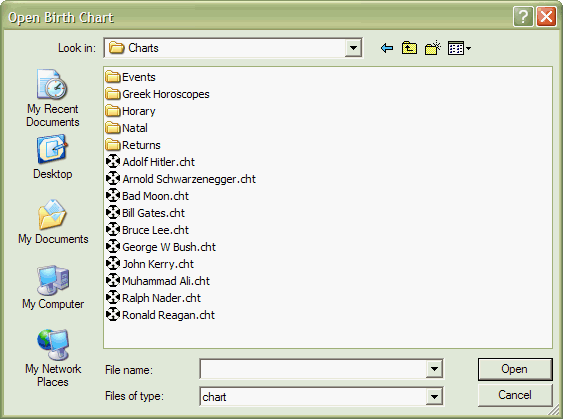Open the View Menu icon dropdown
The image size is (563, 419).
[459, 48]
